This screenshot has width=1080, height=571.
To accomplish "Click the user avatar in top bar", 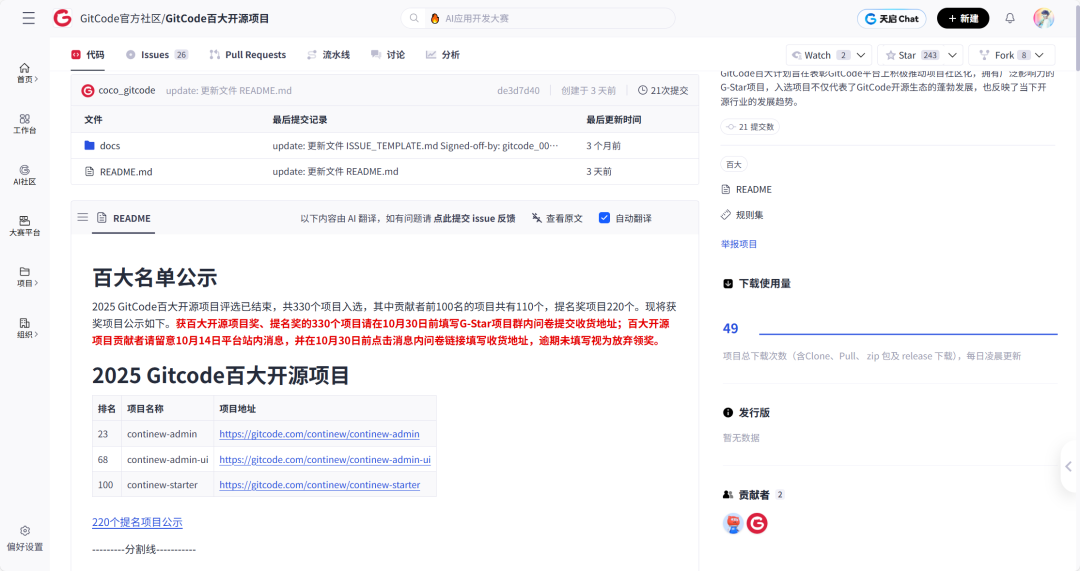I will click(x=1043, y=18).
